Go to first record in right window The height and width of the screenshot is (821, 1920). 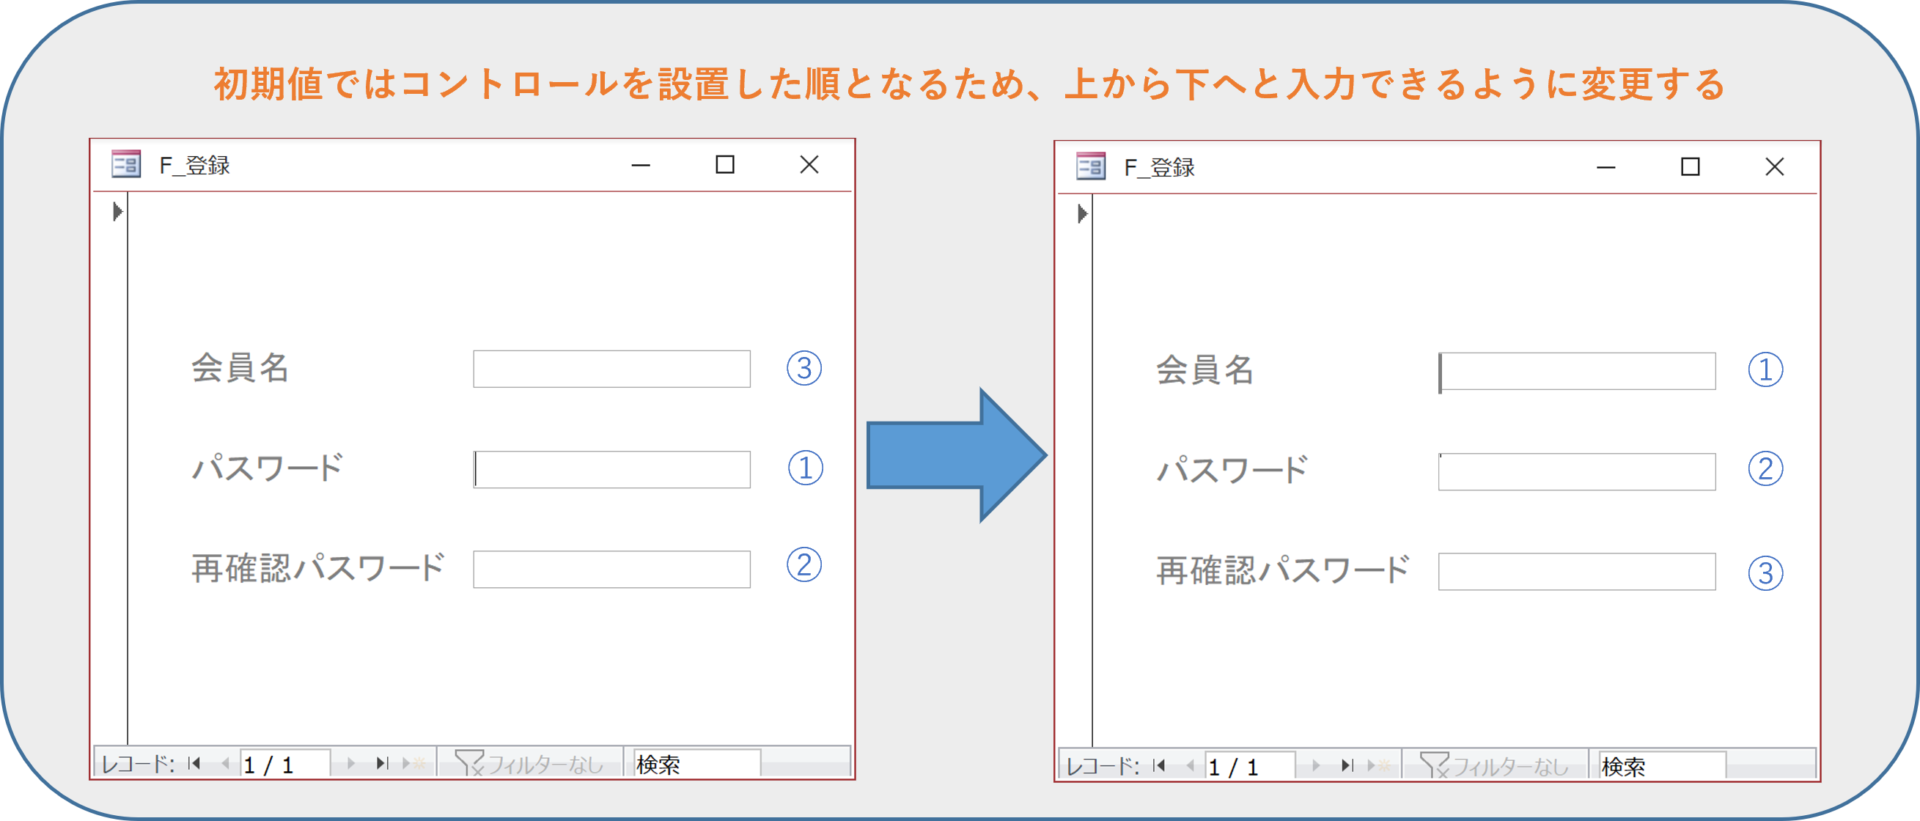1160,766
